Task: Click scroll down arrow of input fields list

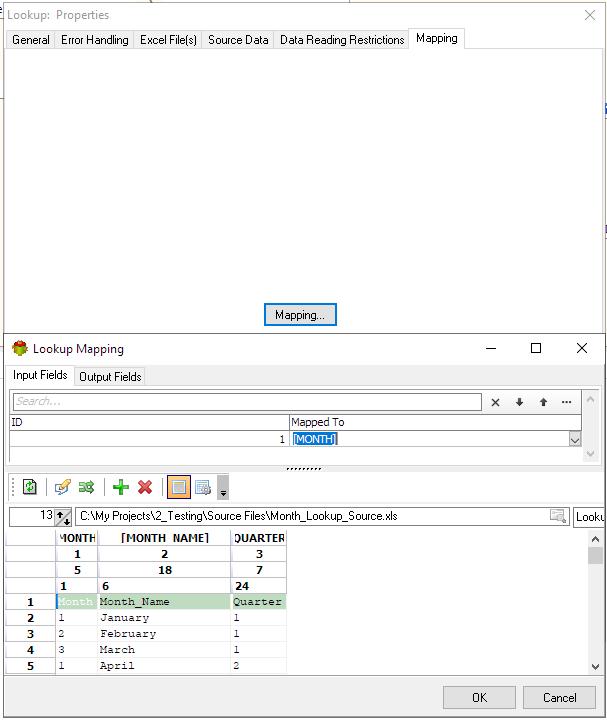Action: 590,454
